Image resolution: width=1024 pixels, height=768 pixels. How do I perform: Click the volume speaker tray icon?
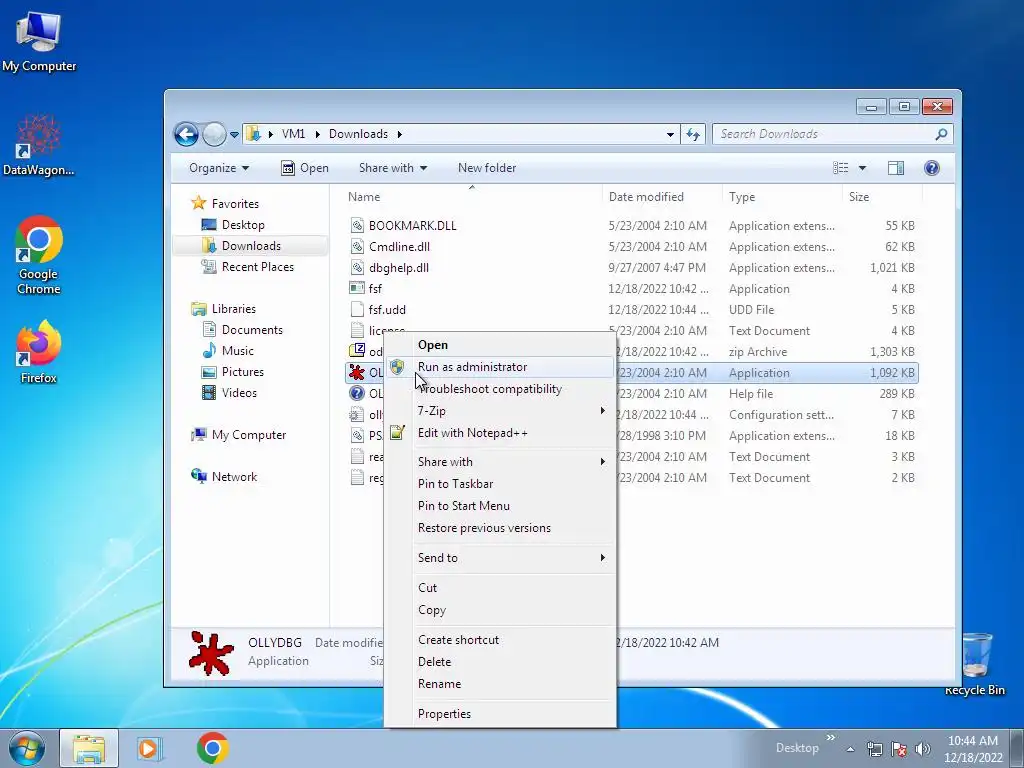coord(923,749)
